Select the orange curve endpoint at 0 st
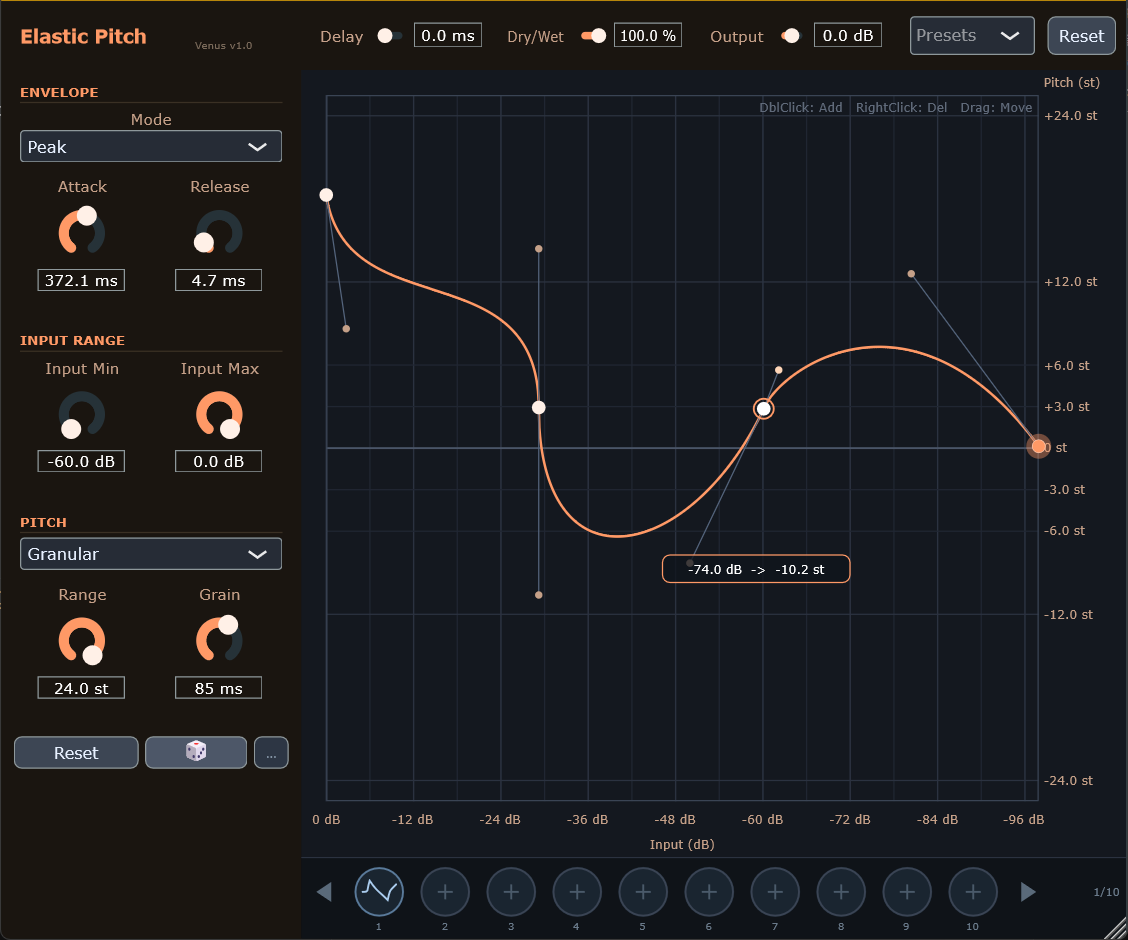This screenshot has height=940, width=1128. coord(1038,447)
